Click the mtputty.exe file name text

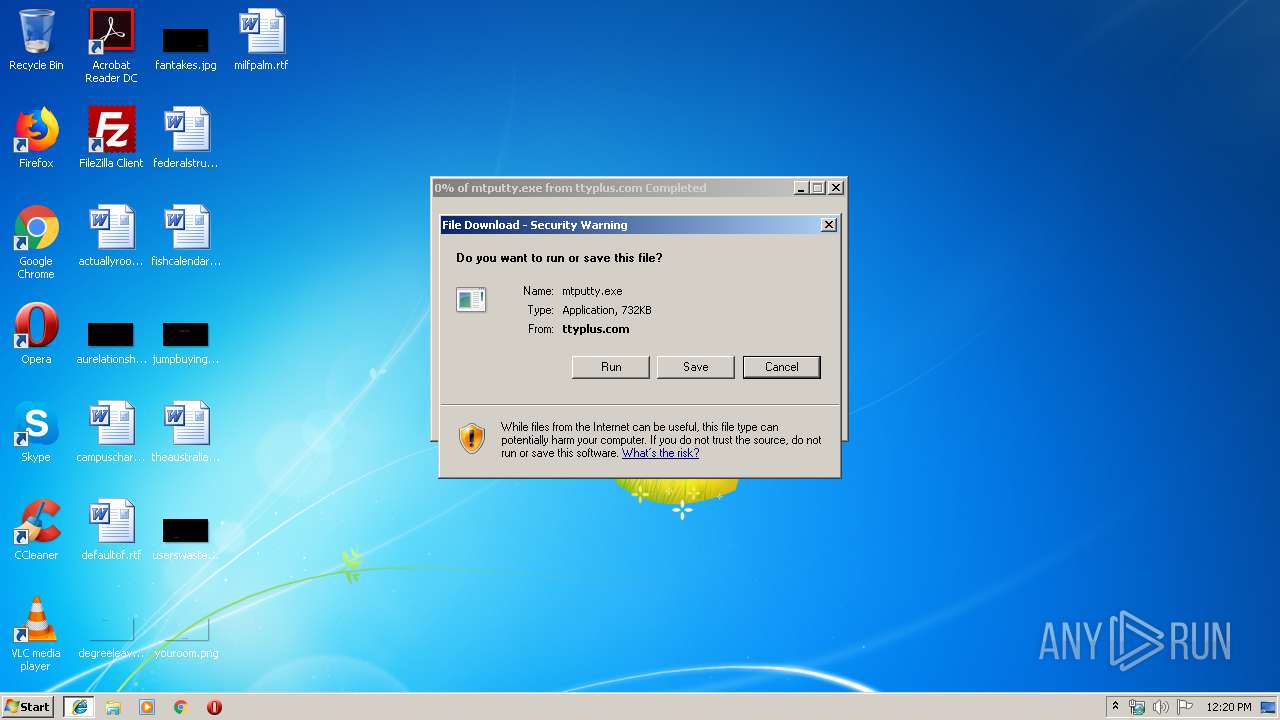tap(592, 291)
